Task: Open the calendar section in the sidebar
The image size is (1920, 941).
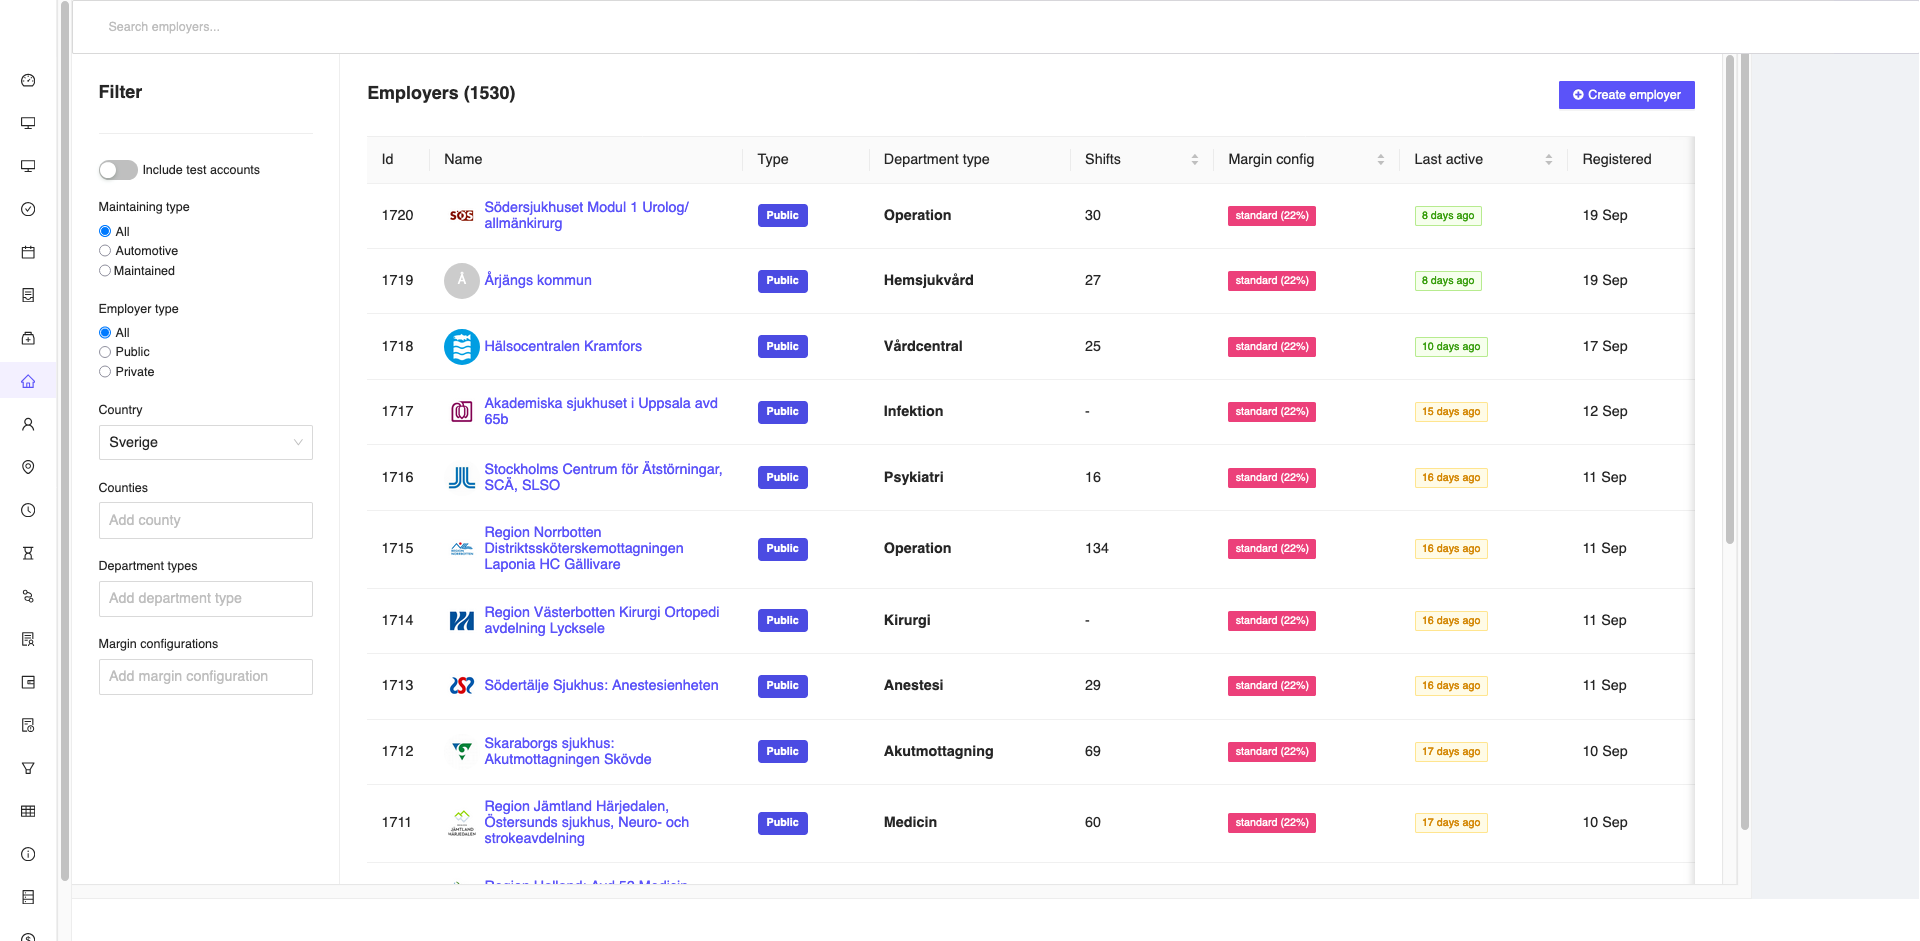Action: pyautogui.click(x=28, y=252)
